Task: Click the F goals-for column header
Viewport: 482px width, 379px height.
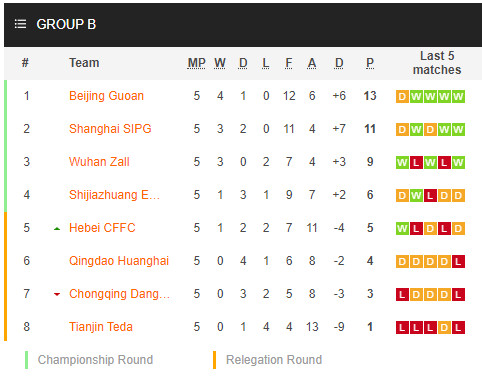Action: 289,63
